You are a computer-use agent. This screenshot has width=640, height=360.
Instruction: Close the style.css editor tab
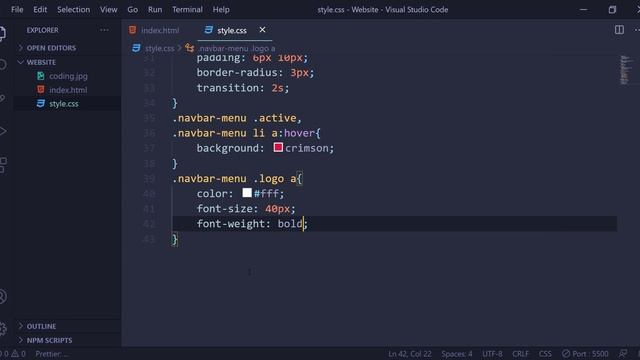tap(262, 30)
